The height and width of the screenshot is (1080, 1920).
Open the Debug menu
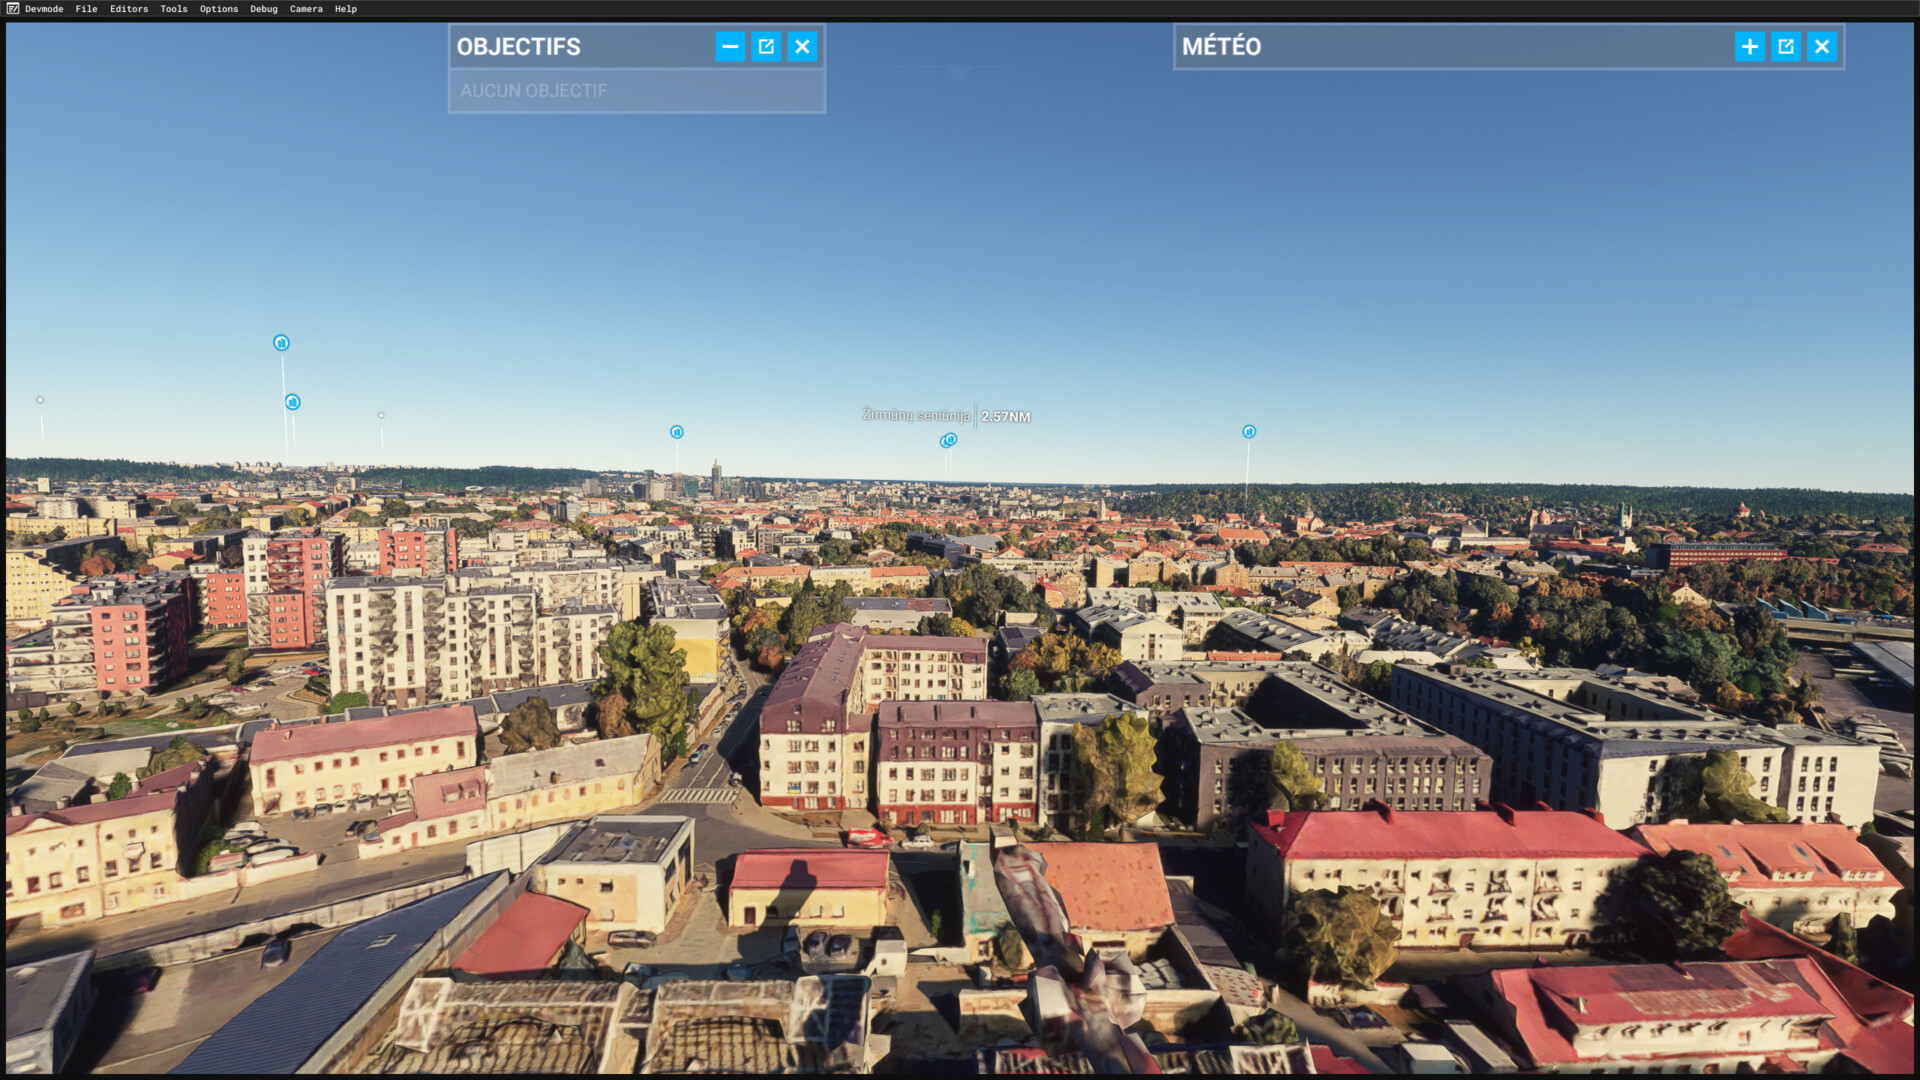tap(264, 9)
